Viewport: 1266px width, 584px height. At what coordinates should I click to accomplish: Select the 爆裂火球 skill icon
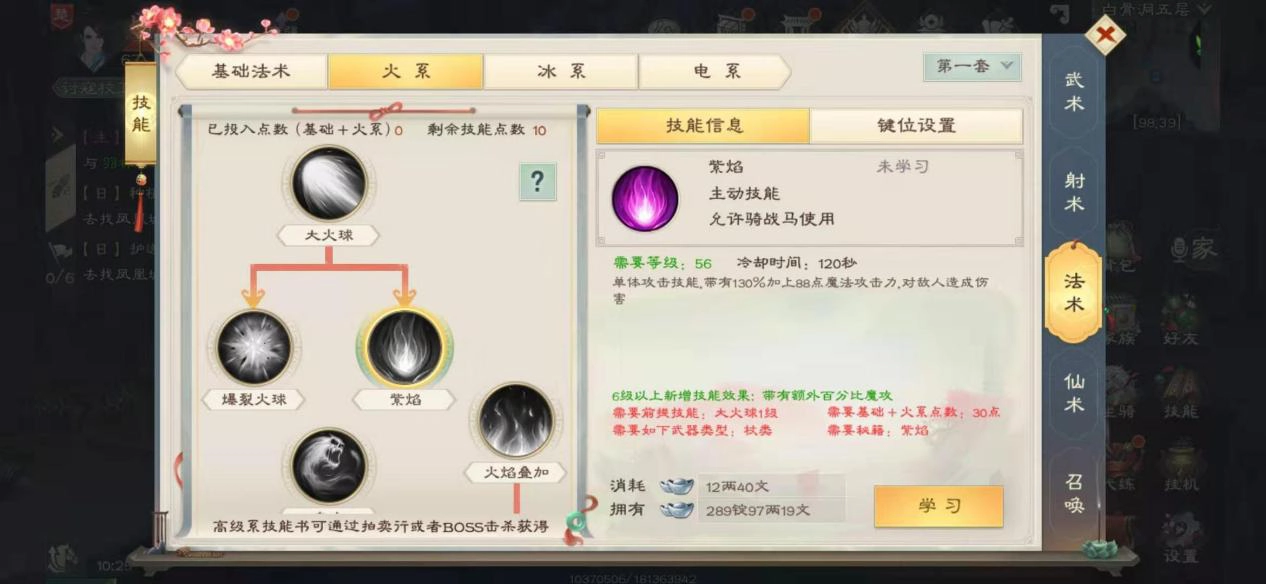254,348
